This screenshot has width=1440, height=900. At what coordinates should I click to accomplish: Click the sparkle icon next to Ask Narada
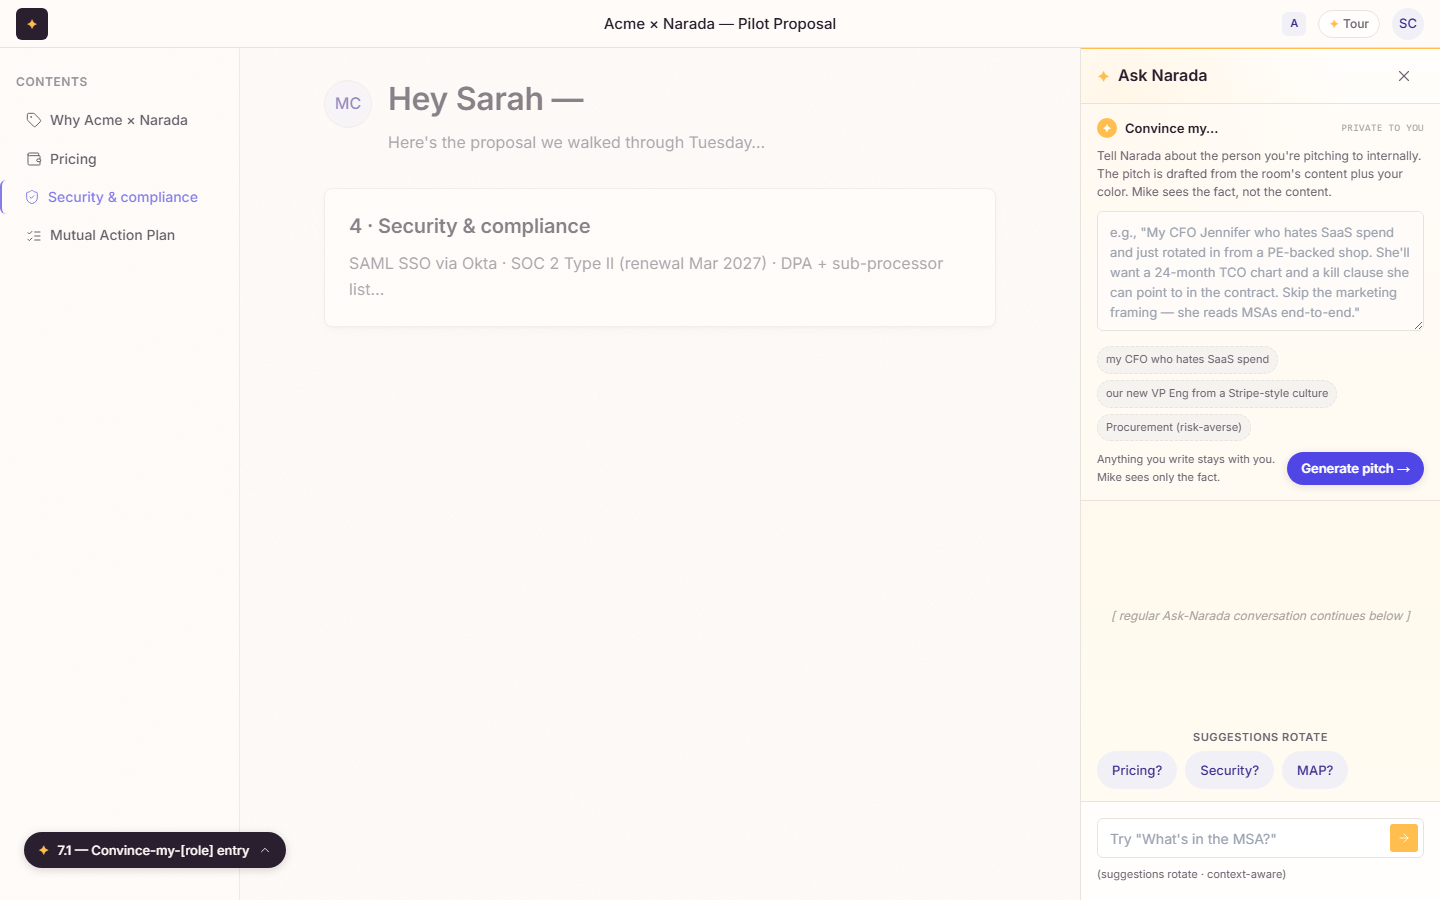click(1104, 76)
